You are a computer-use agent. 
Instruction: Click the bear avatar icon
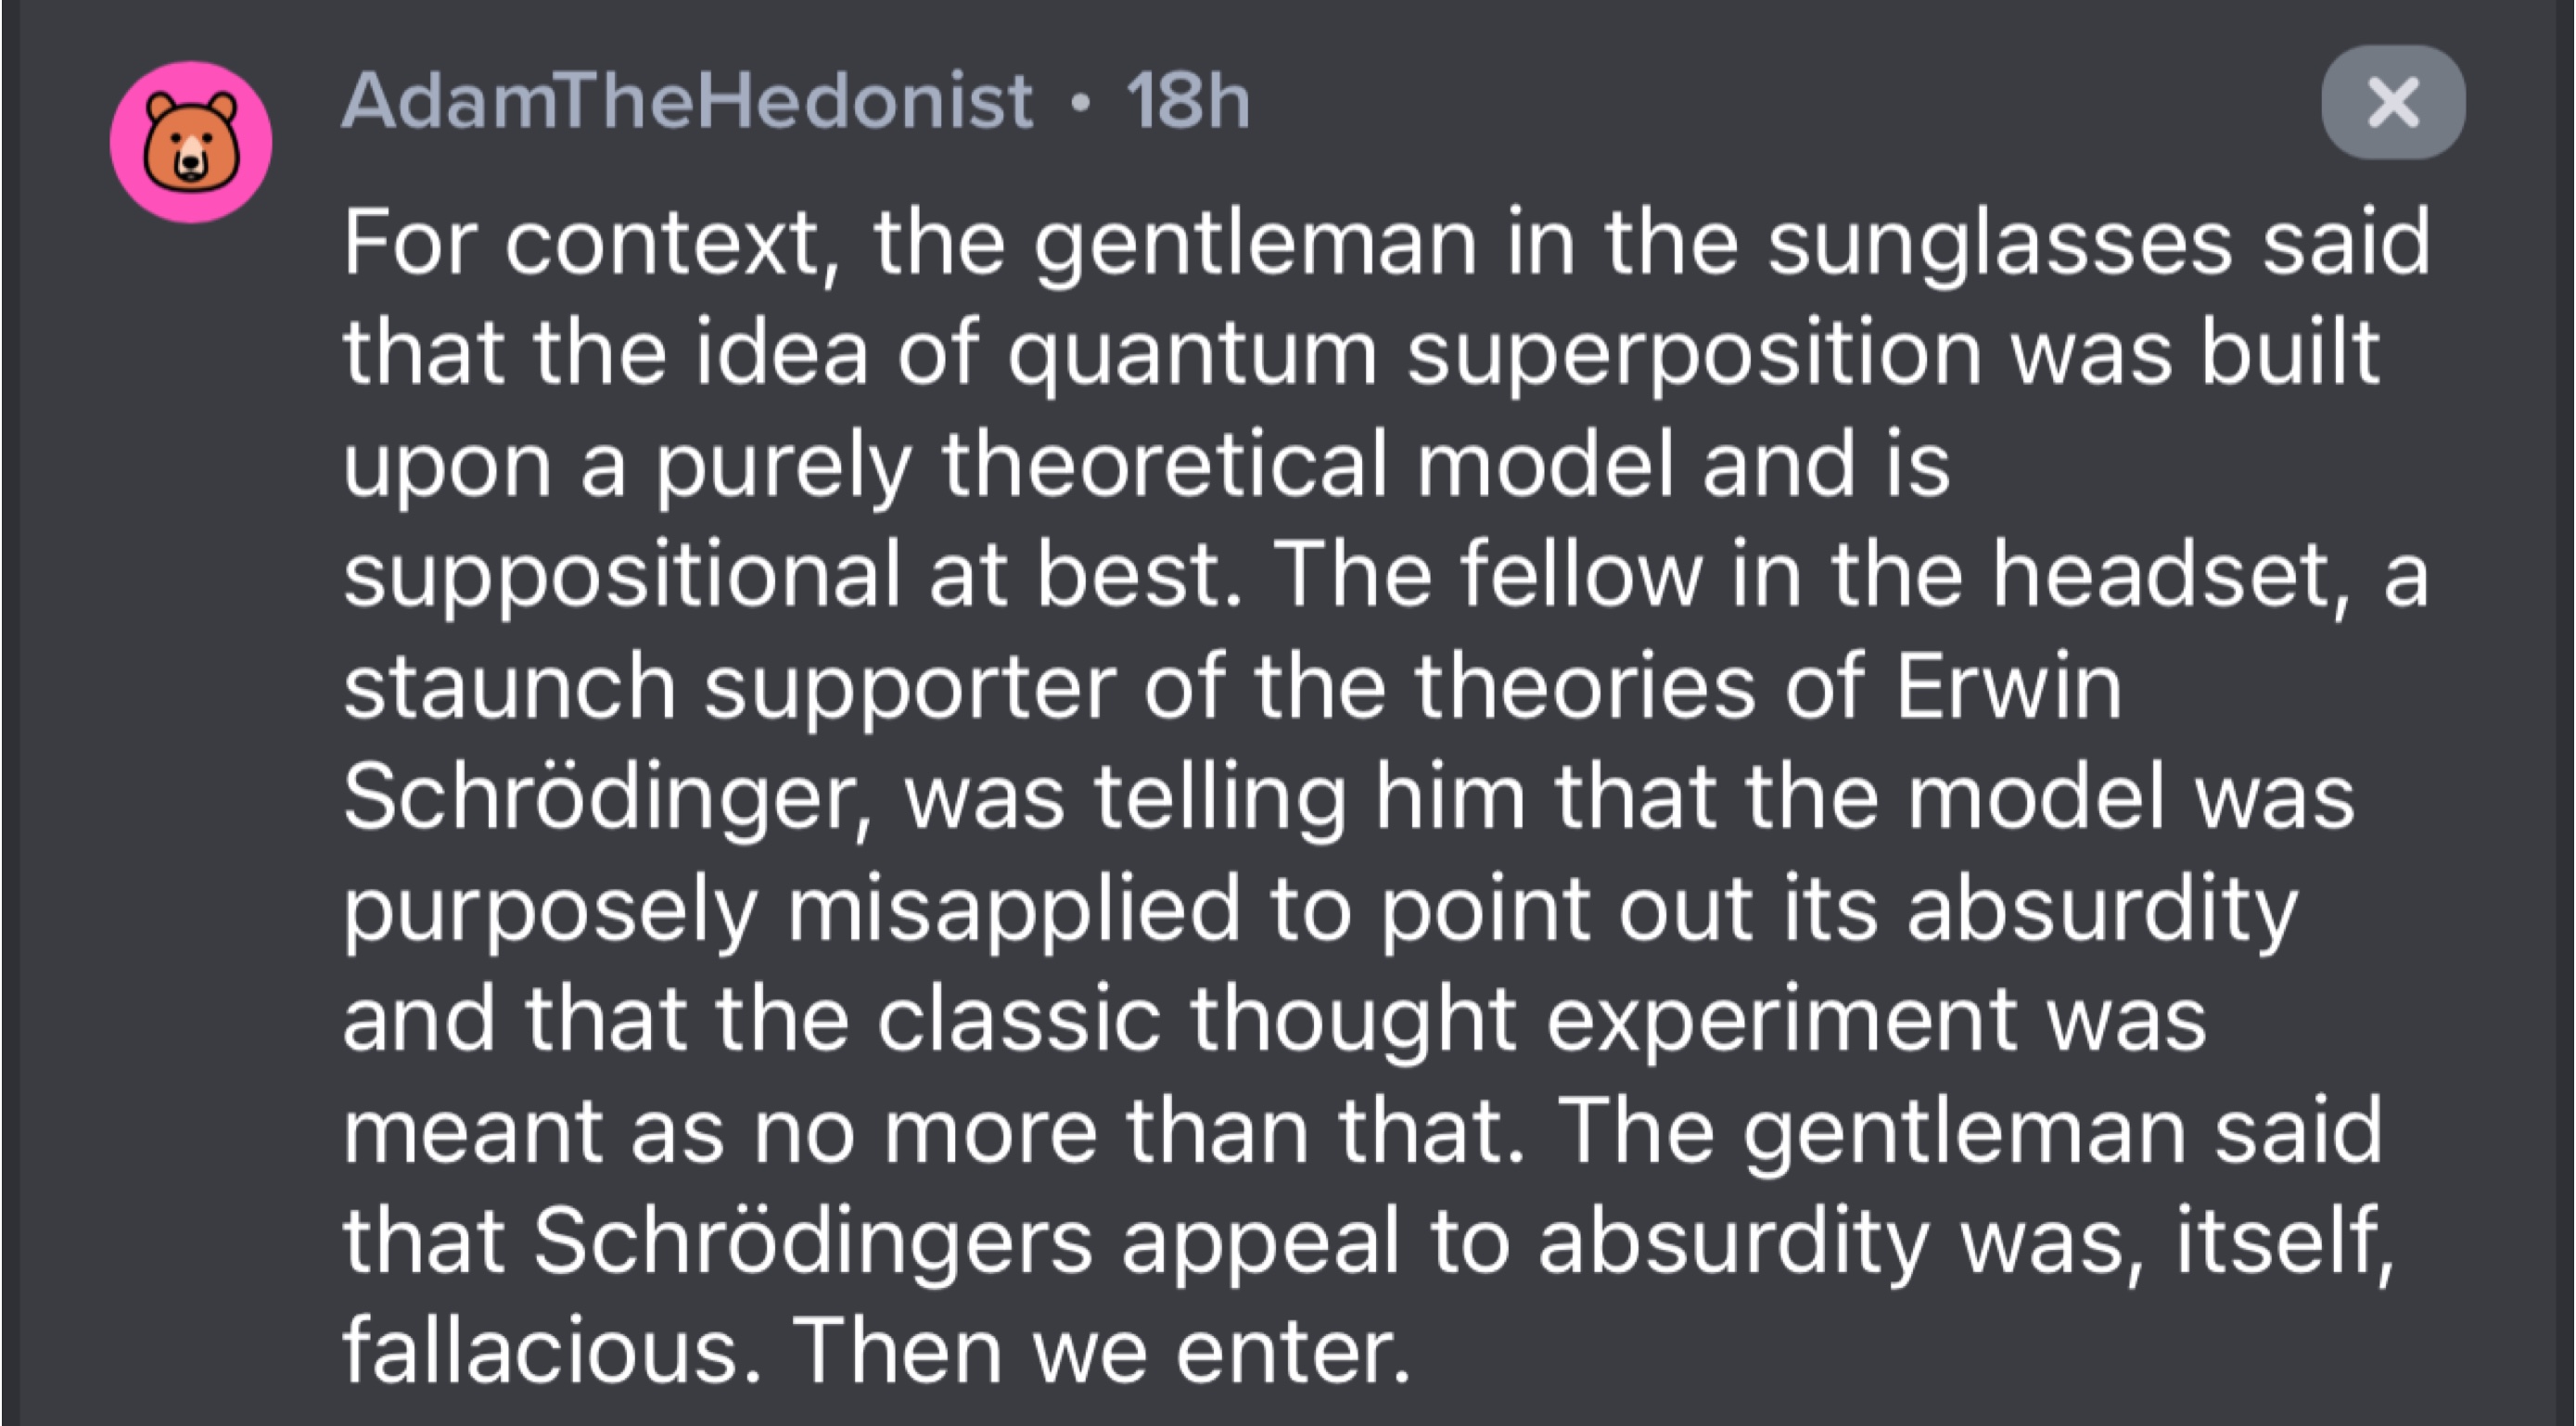coord(191,142)
